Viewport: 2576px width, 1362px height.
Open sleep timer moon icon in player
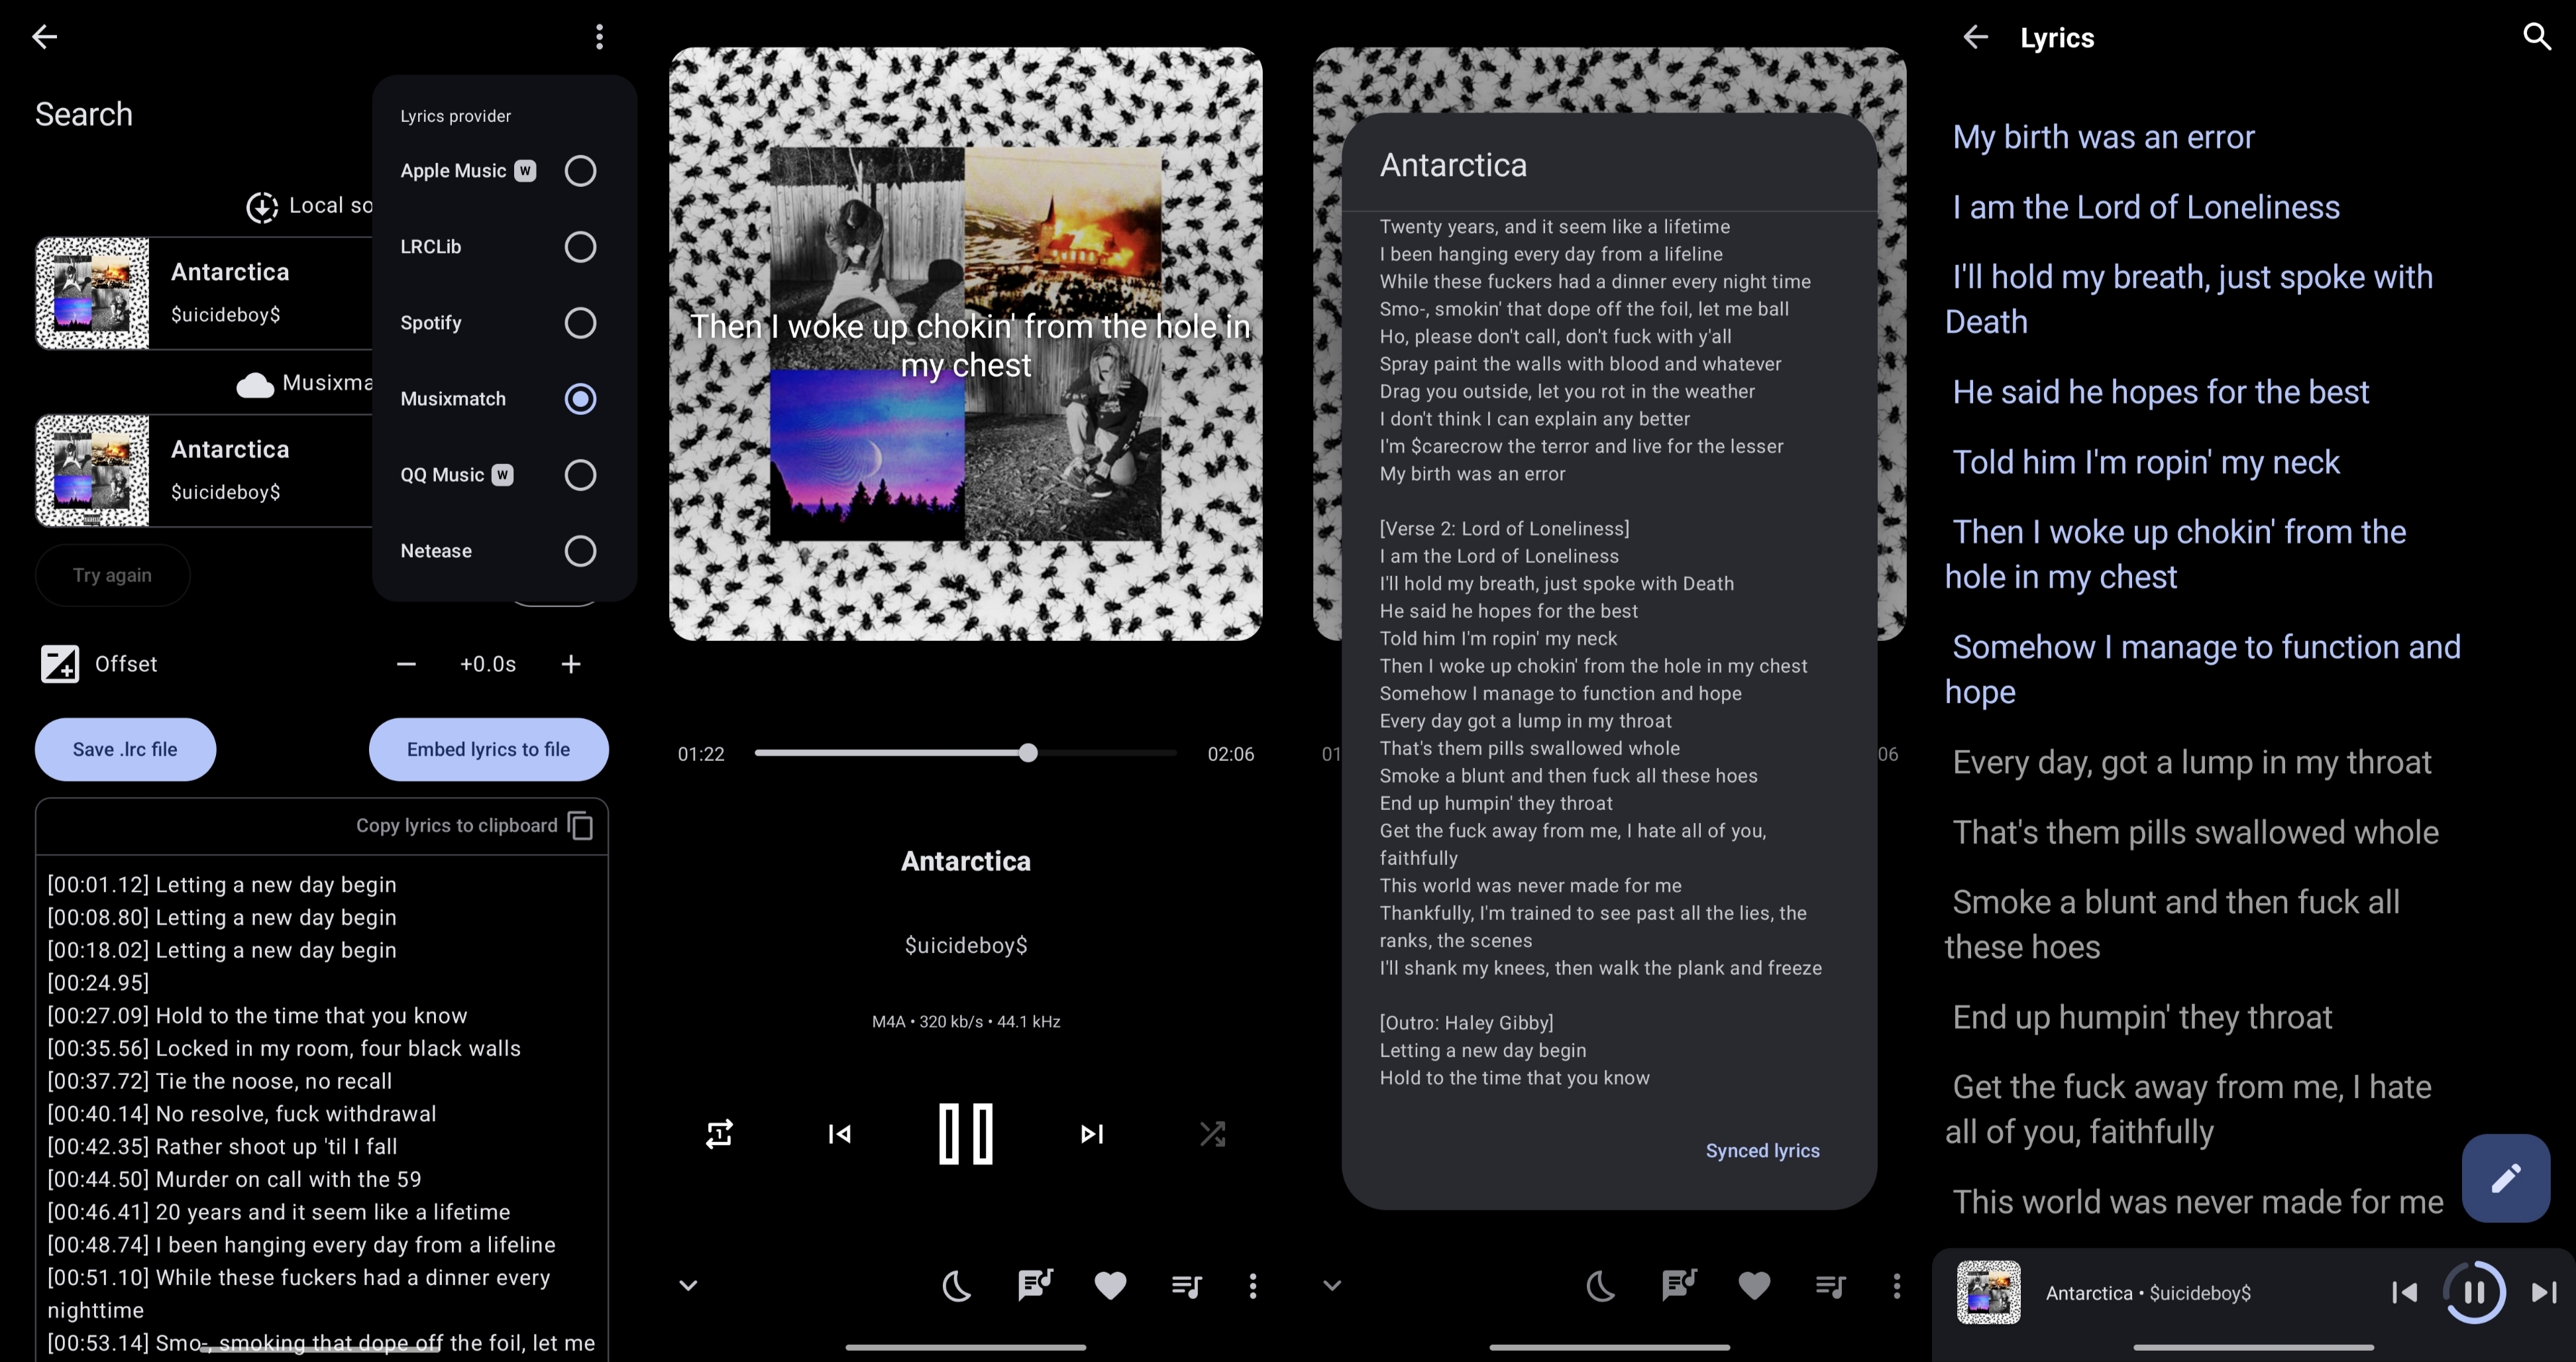[957, 1285]
